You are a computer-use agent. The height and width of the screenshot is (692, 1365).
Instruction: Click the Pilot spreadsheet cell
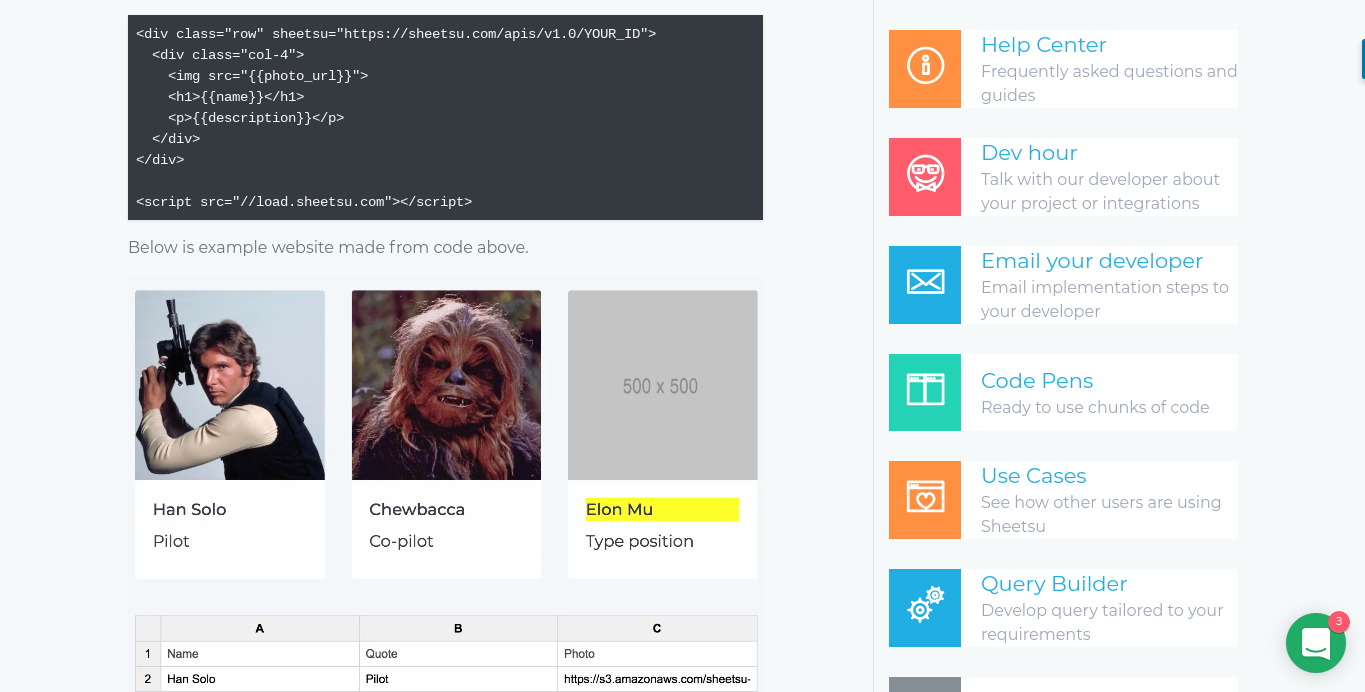pos(458,679)
